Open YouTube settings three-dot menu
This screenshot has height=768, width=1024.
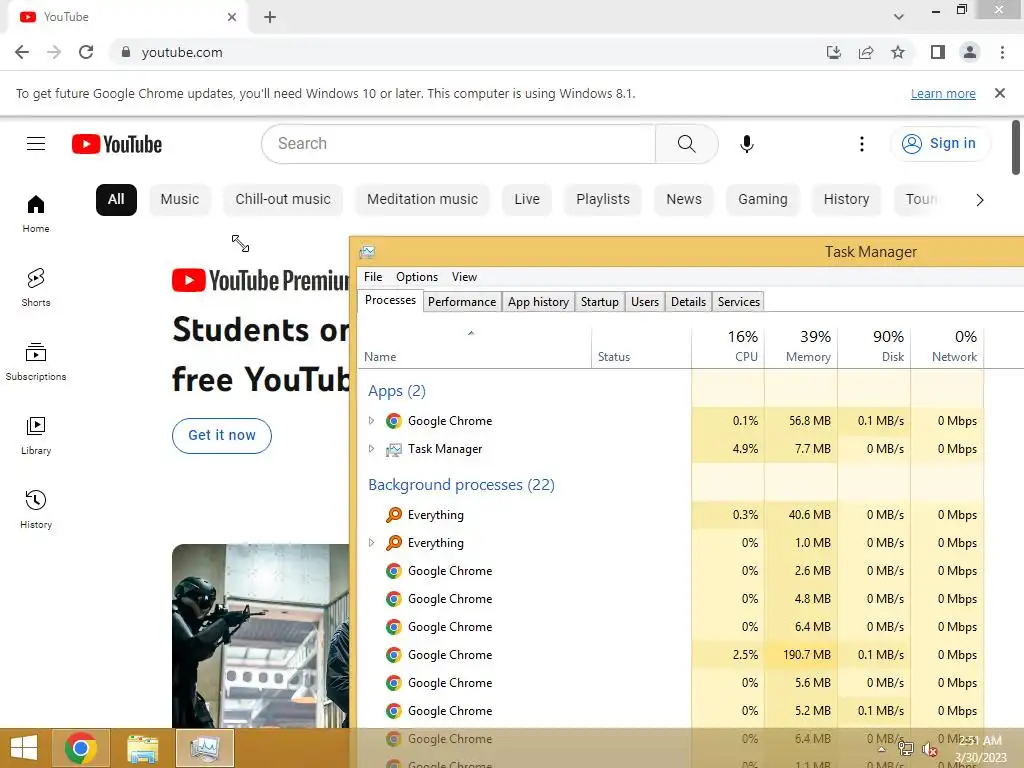[861, 144]
